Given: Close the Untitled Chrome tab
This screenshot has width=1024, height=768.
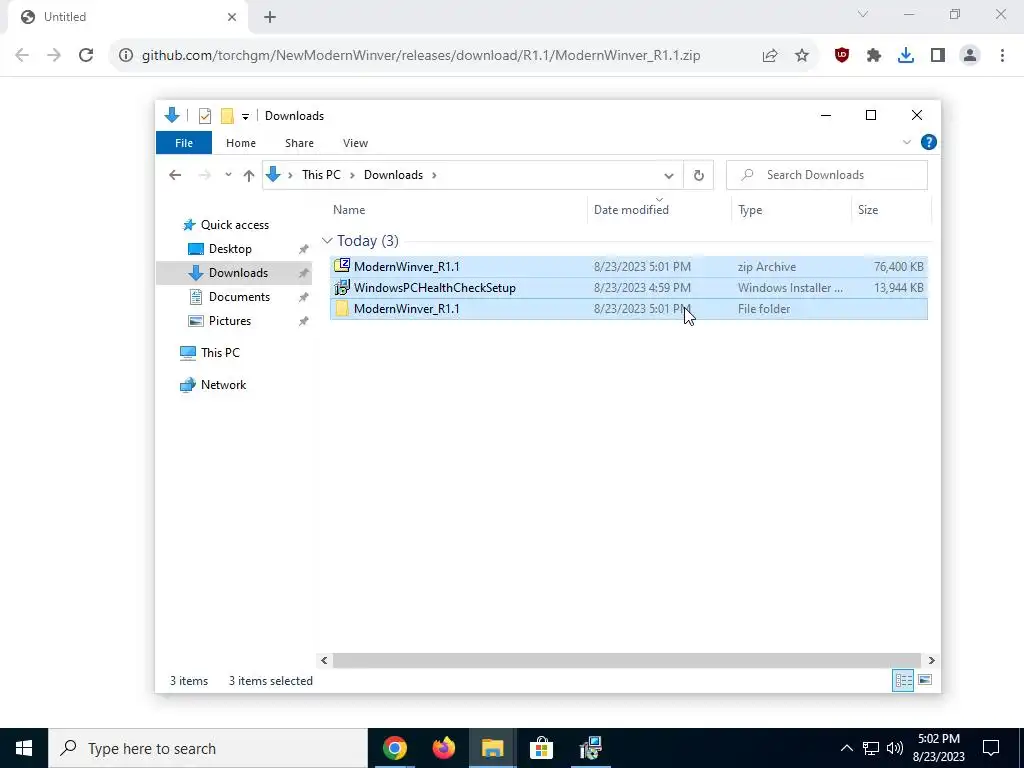Looking at the screenshot, I should (232, 17).
